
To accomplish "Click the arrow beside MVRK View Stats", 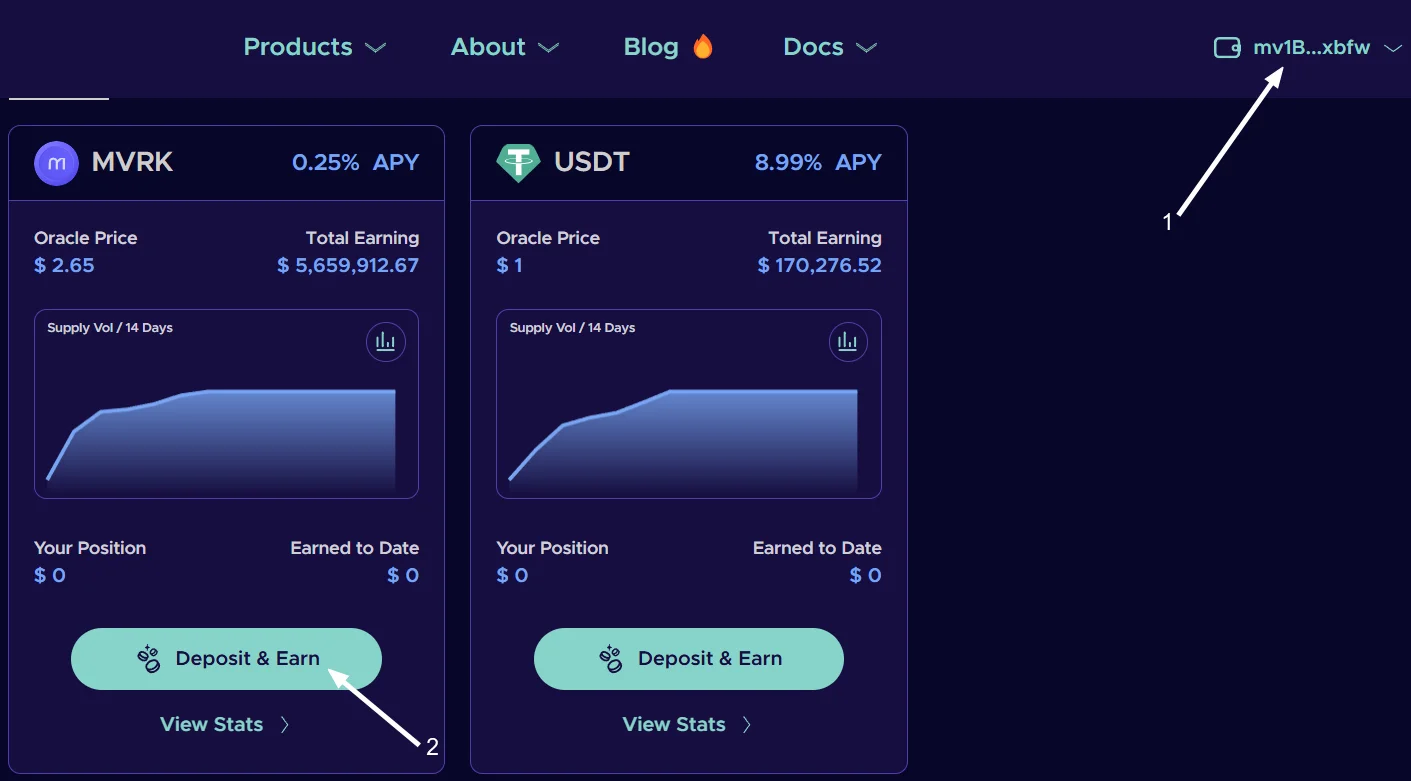I will [285, 725].
